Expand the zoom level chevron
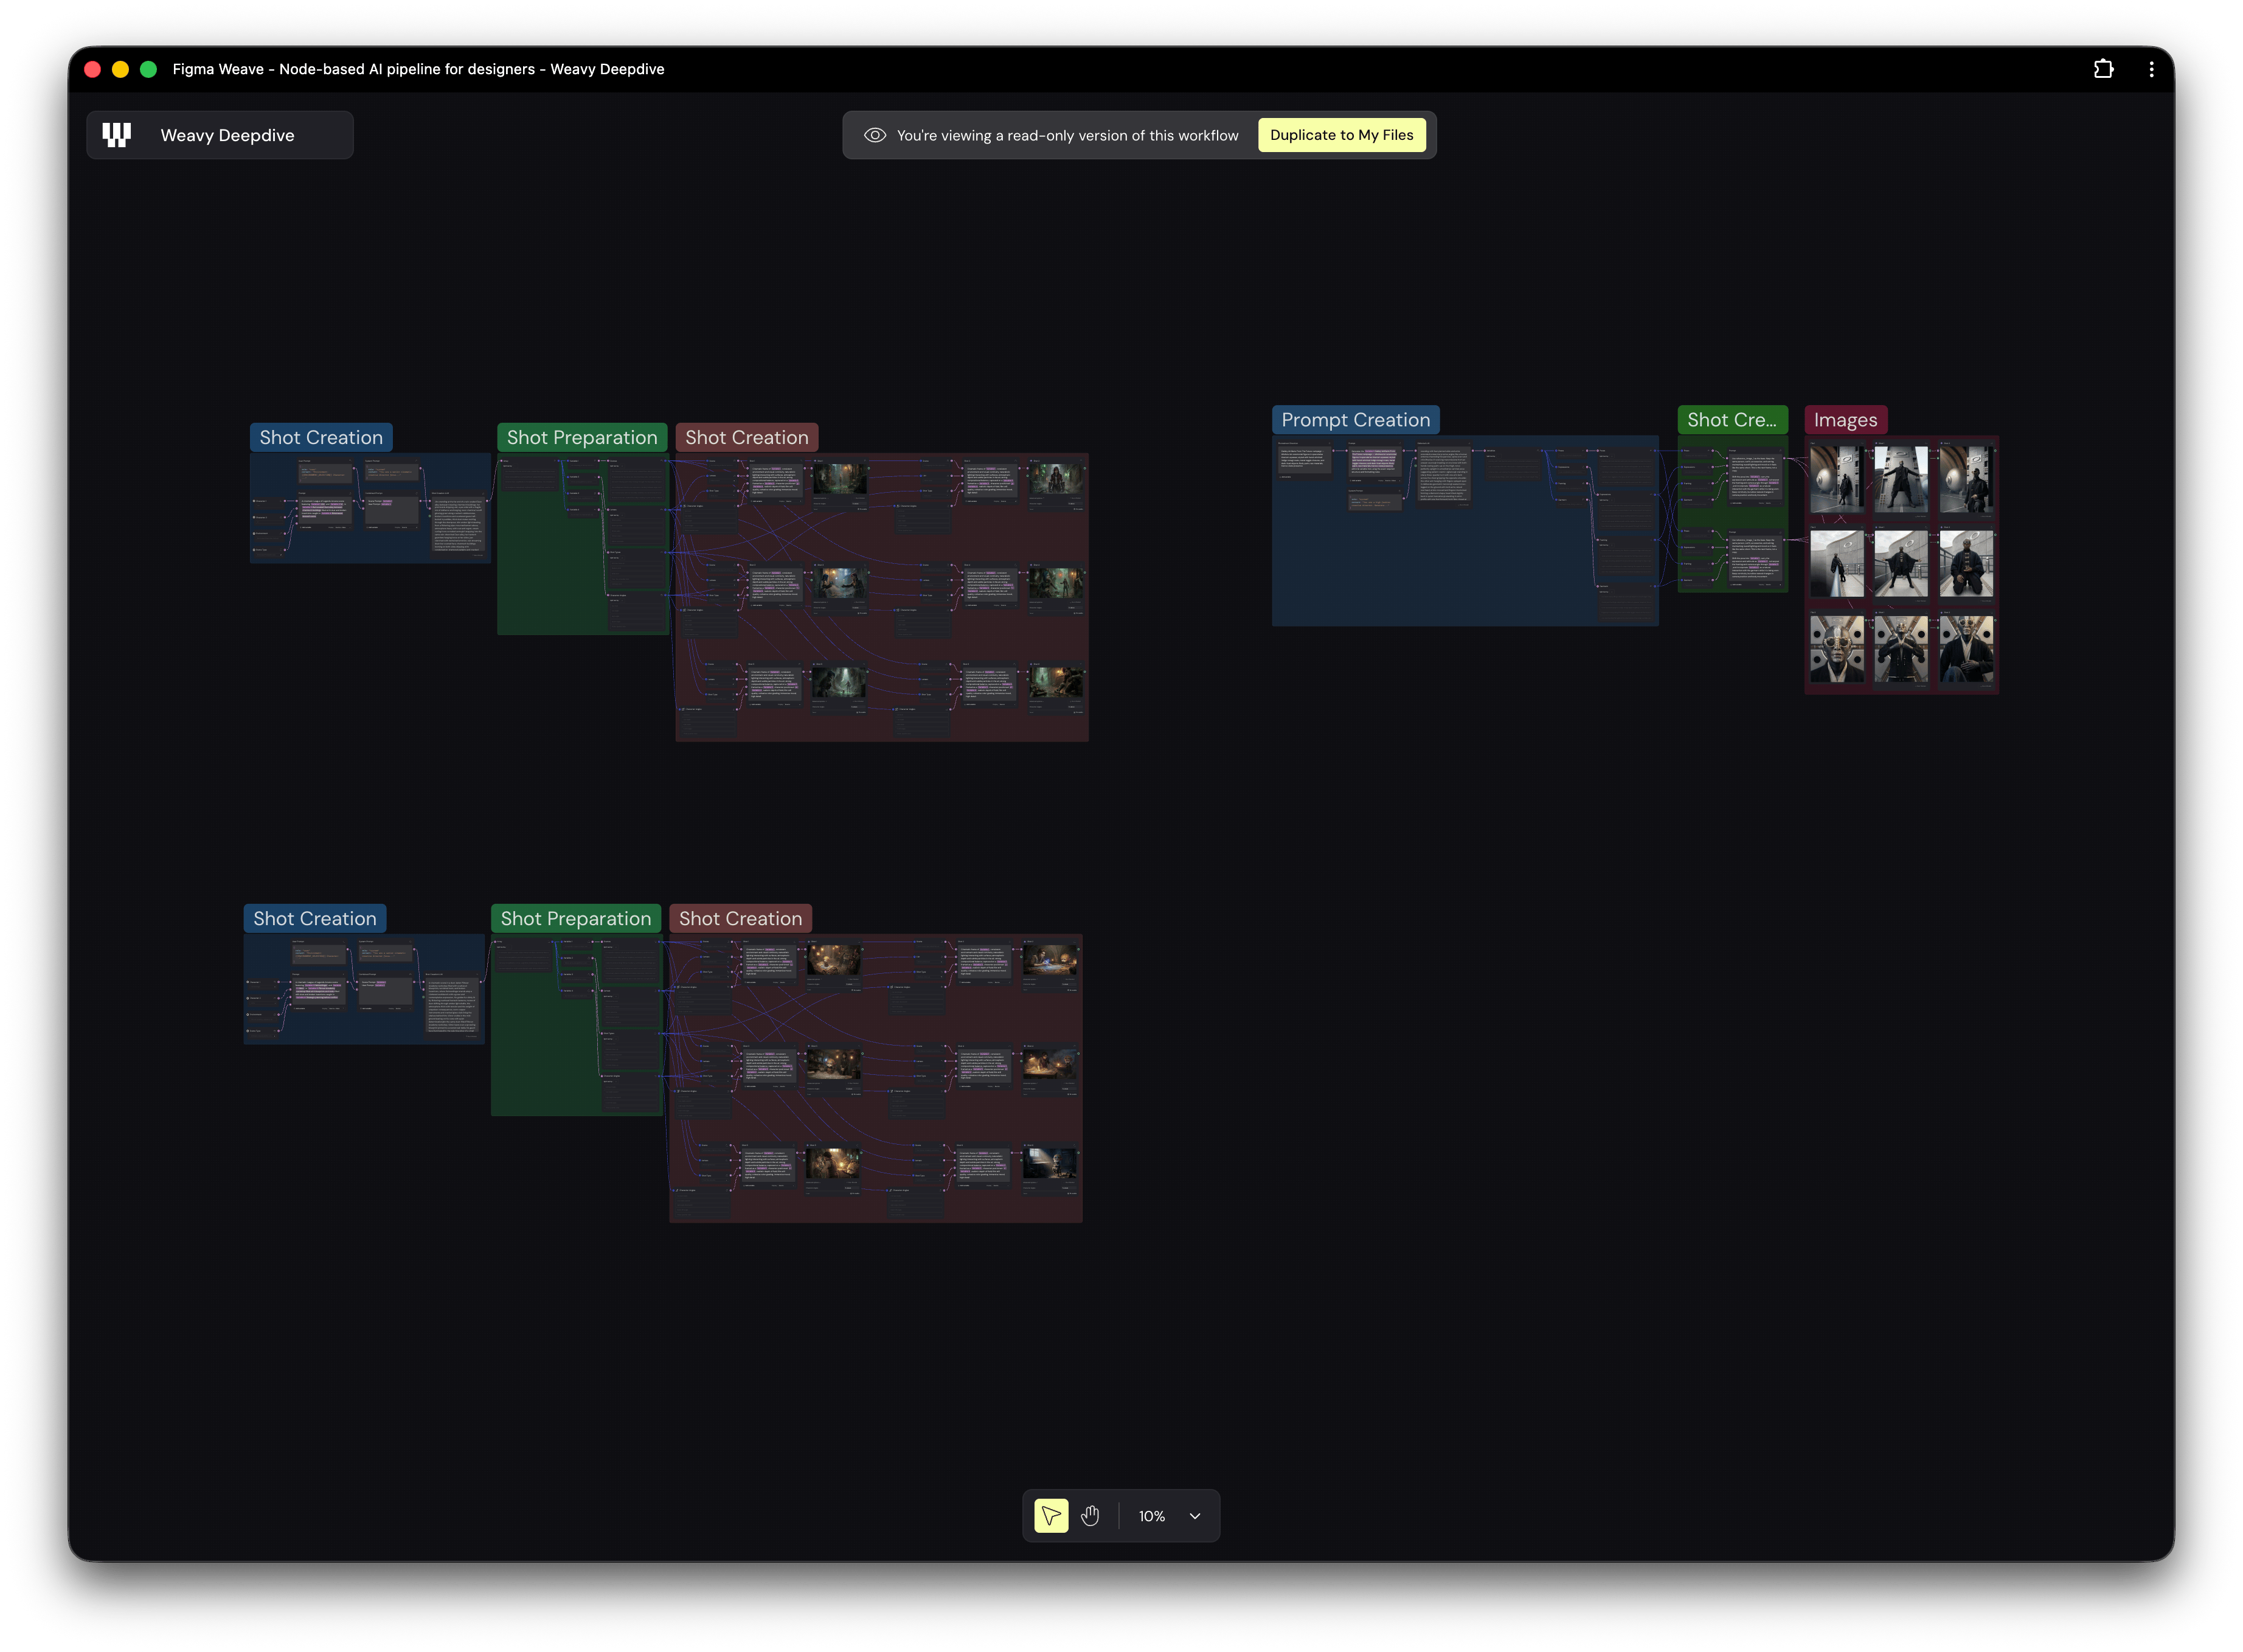 [1194, 1516]
